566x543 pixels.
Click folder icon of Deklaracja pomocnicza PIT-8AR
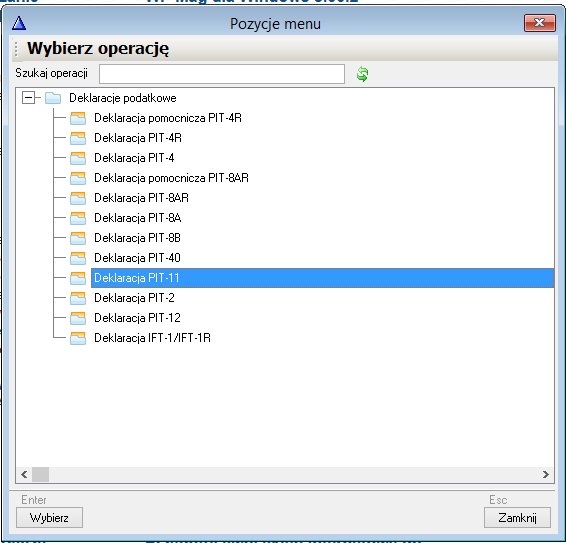(x=78, y=178)
